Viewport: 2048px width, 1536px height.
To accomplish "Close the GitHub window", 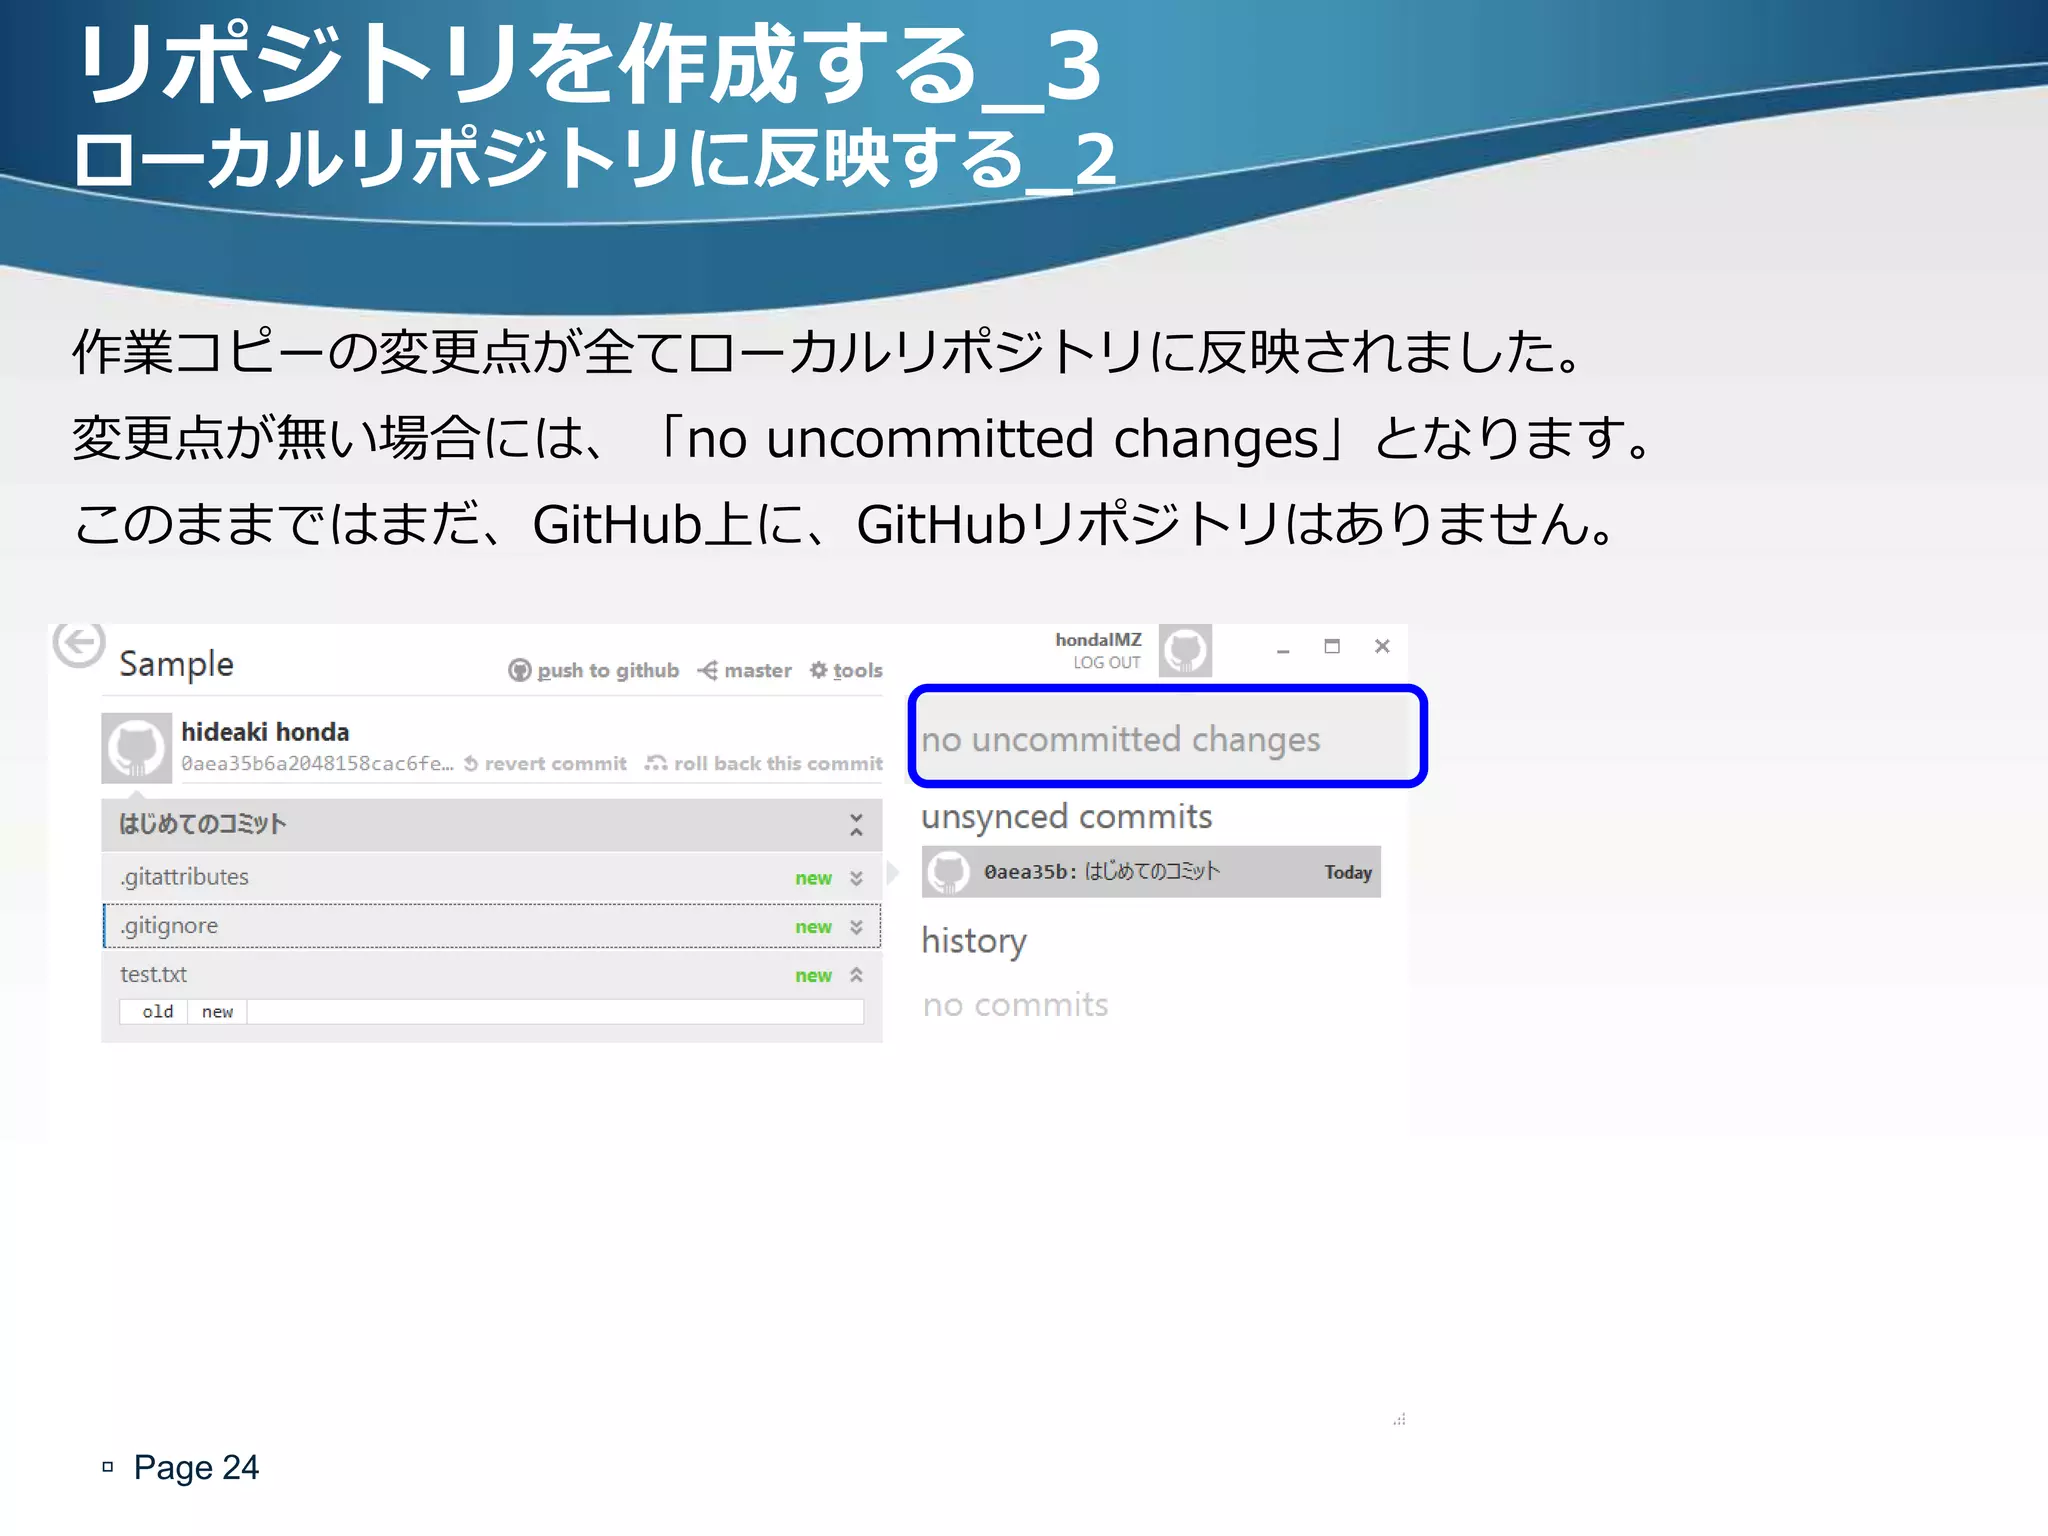I will (x=1382, y=647).
